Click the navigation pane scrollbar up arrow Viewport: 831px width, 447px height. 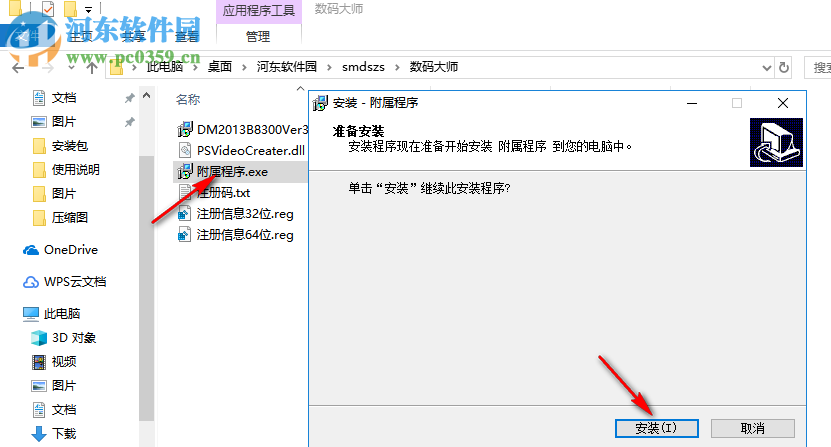(146, 96)
